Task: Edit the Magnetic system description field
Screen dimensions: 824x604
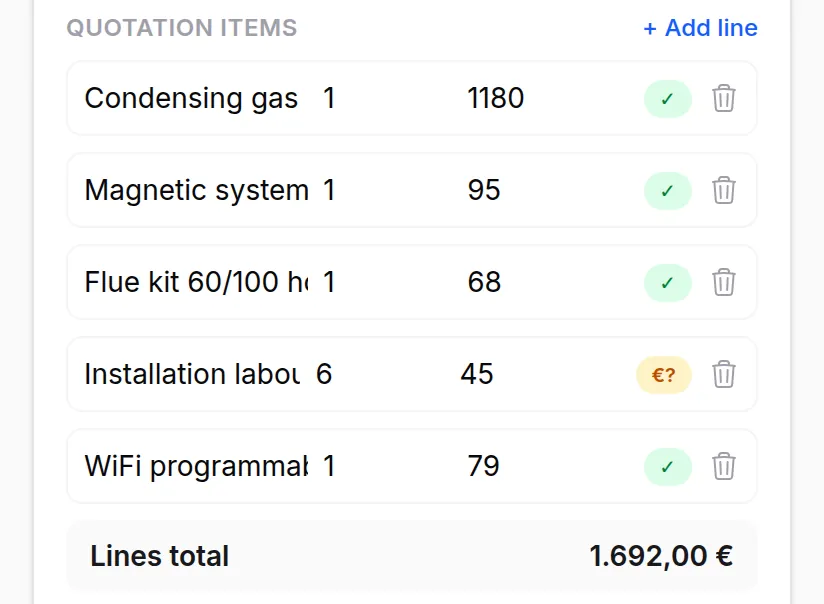Action: point(197,190)
